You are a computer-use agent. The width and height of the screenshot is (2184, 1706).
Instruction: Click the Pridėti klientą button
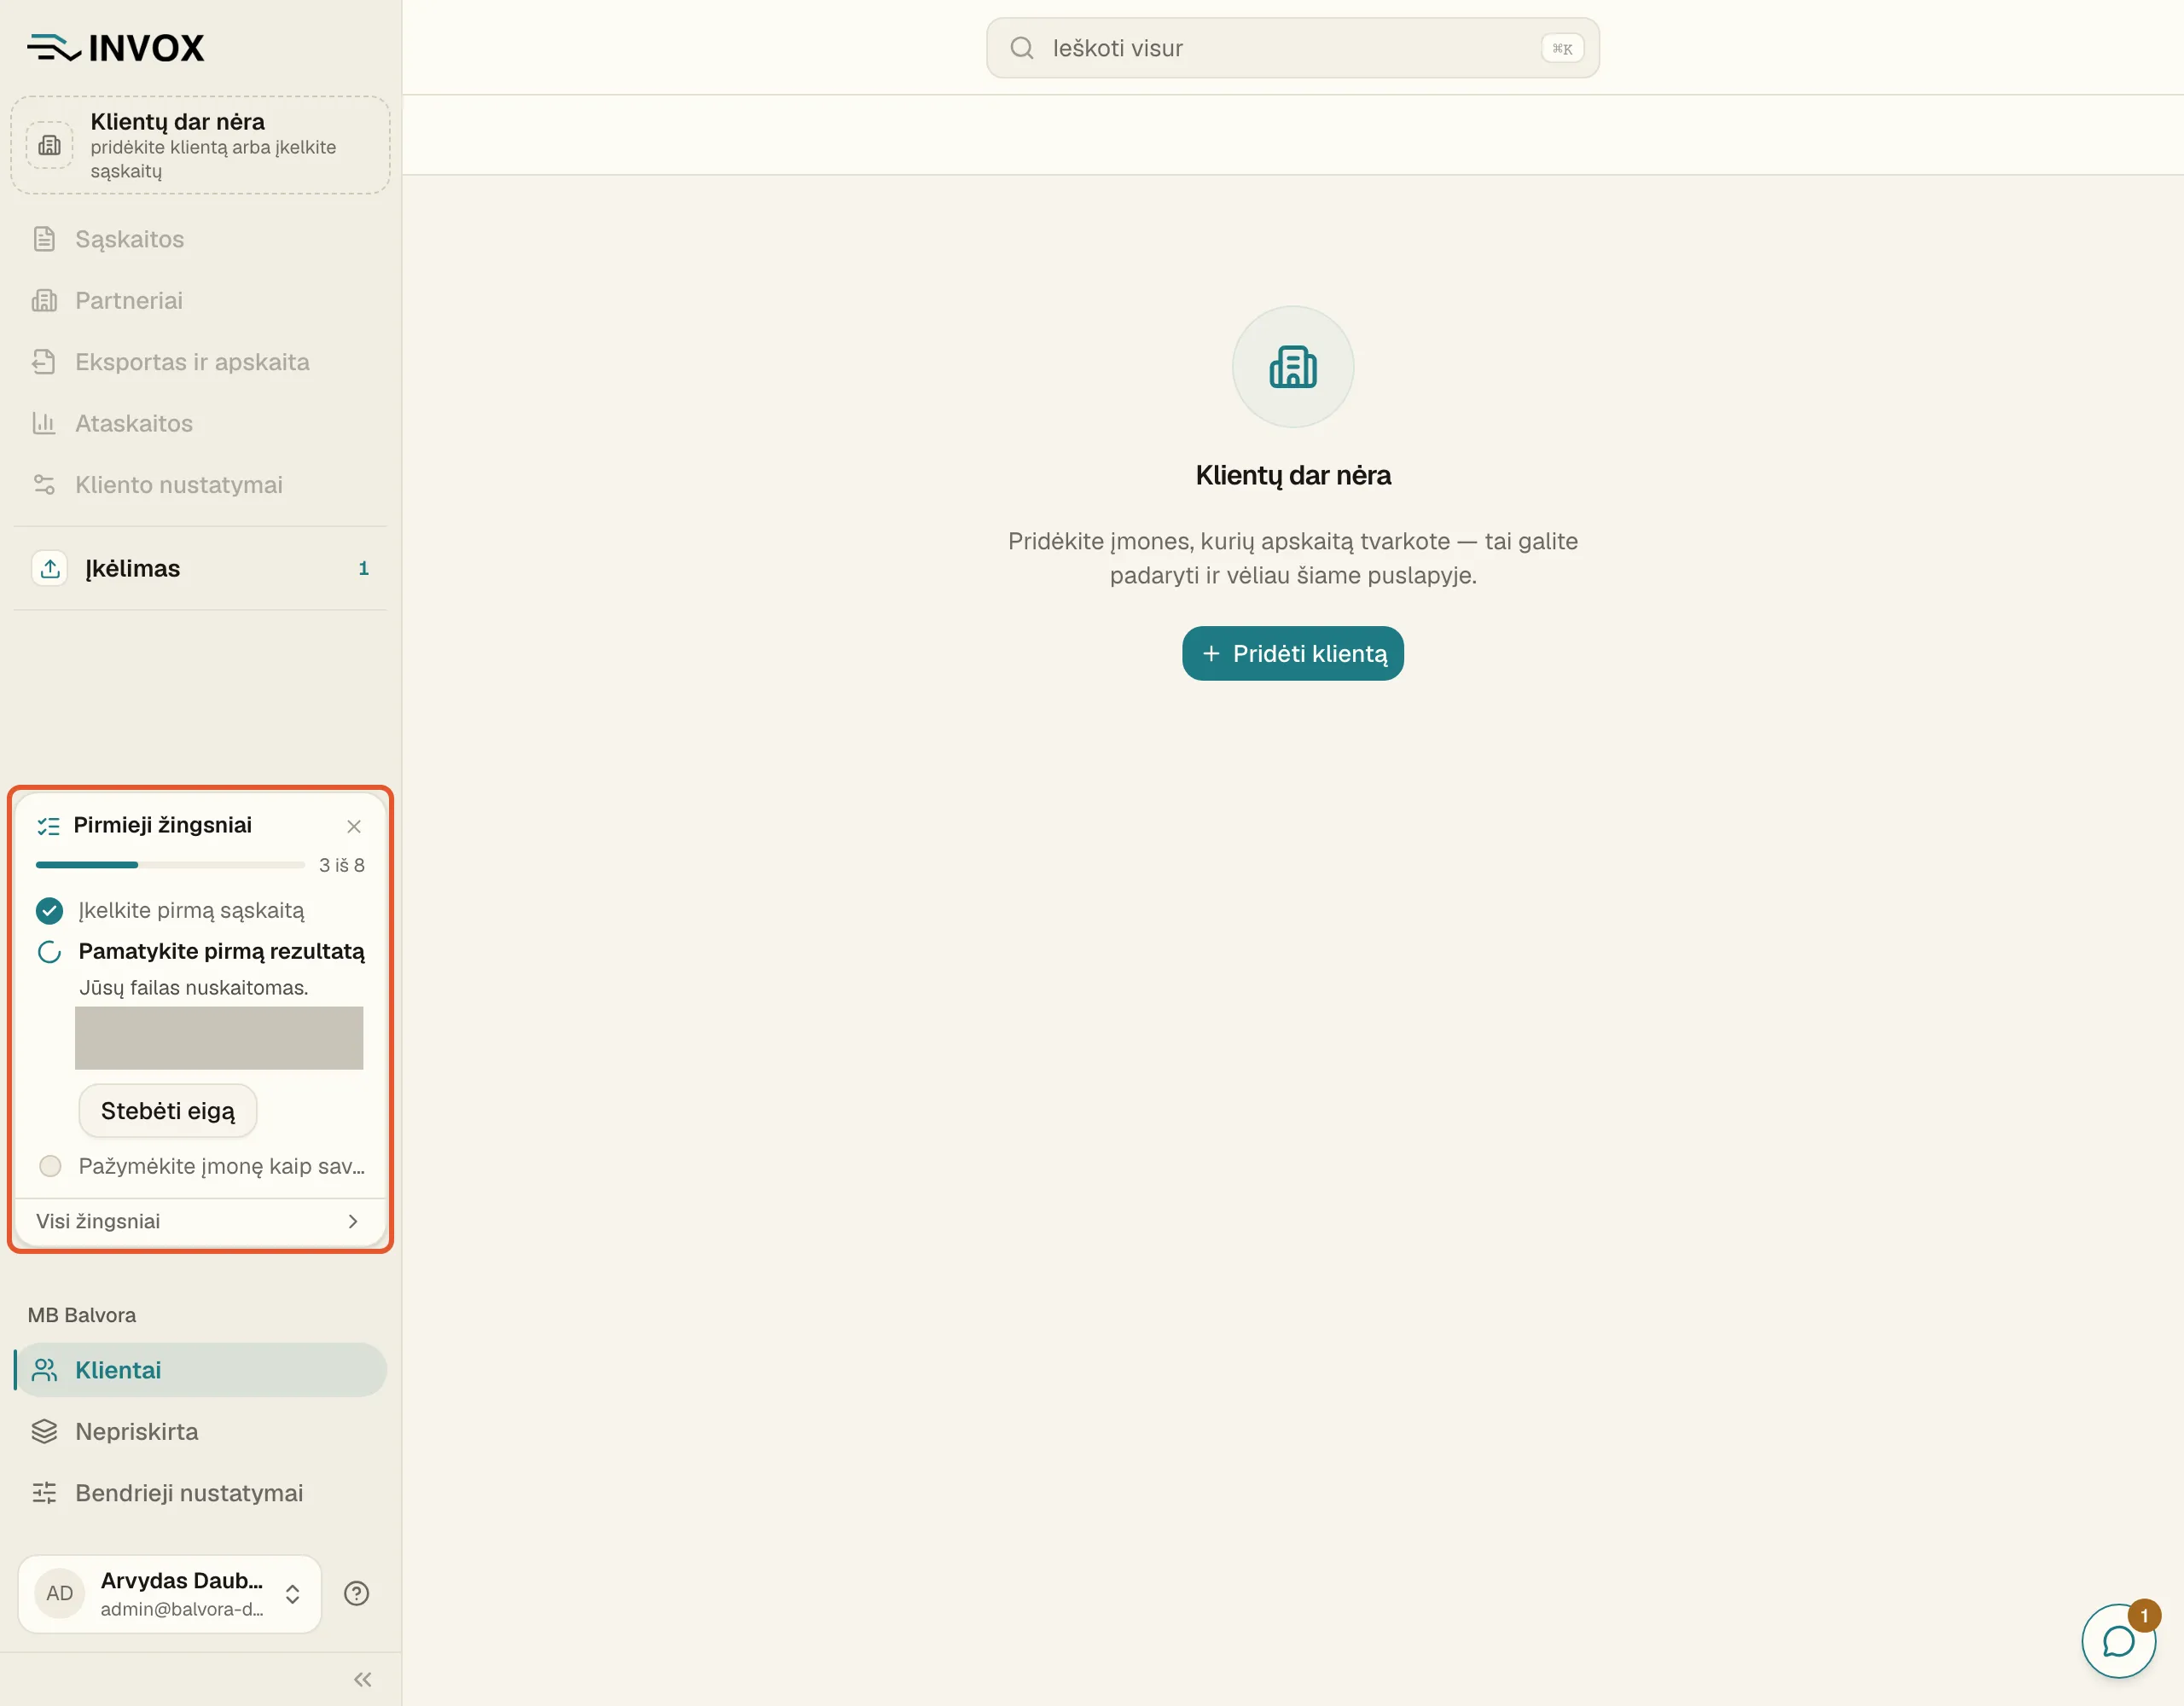1293,653
